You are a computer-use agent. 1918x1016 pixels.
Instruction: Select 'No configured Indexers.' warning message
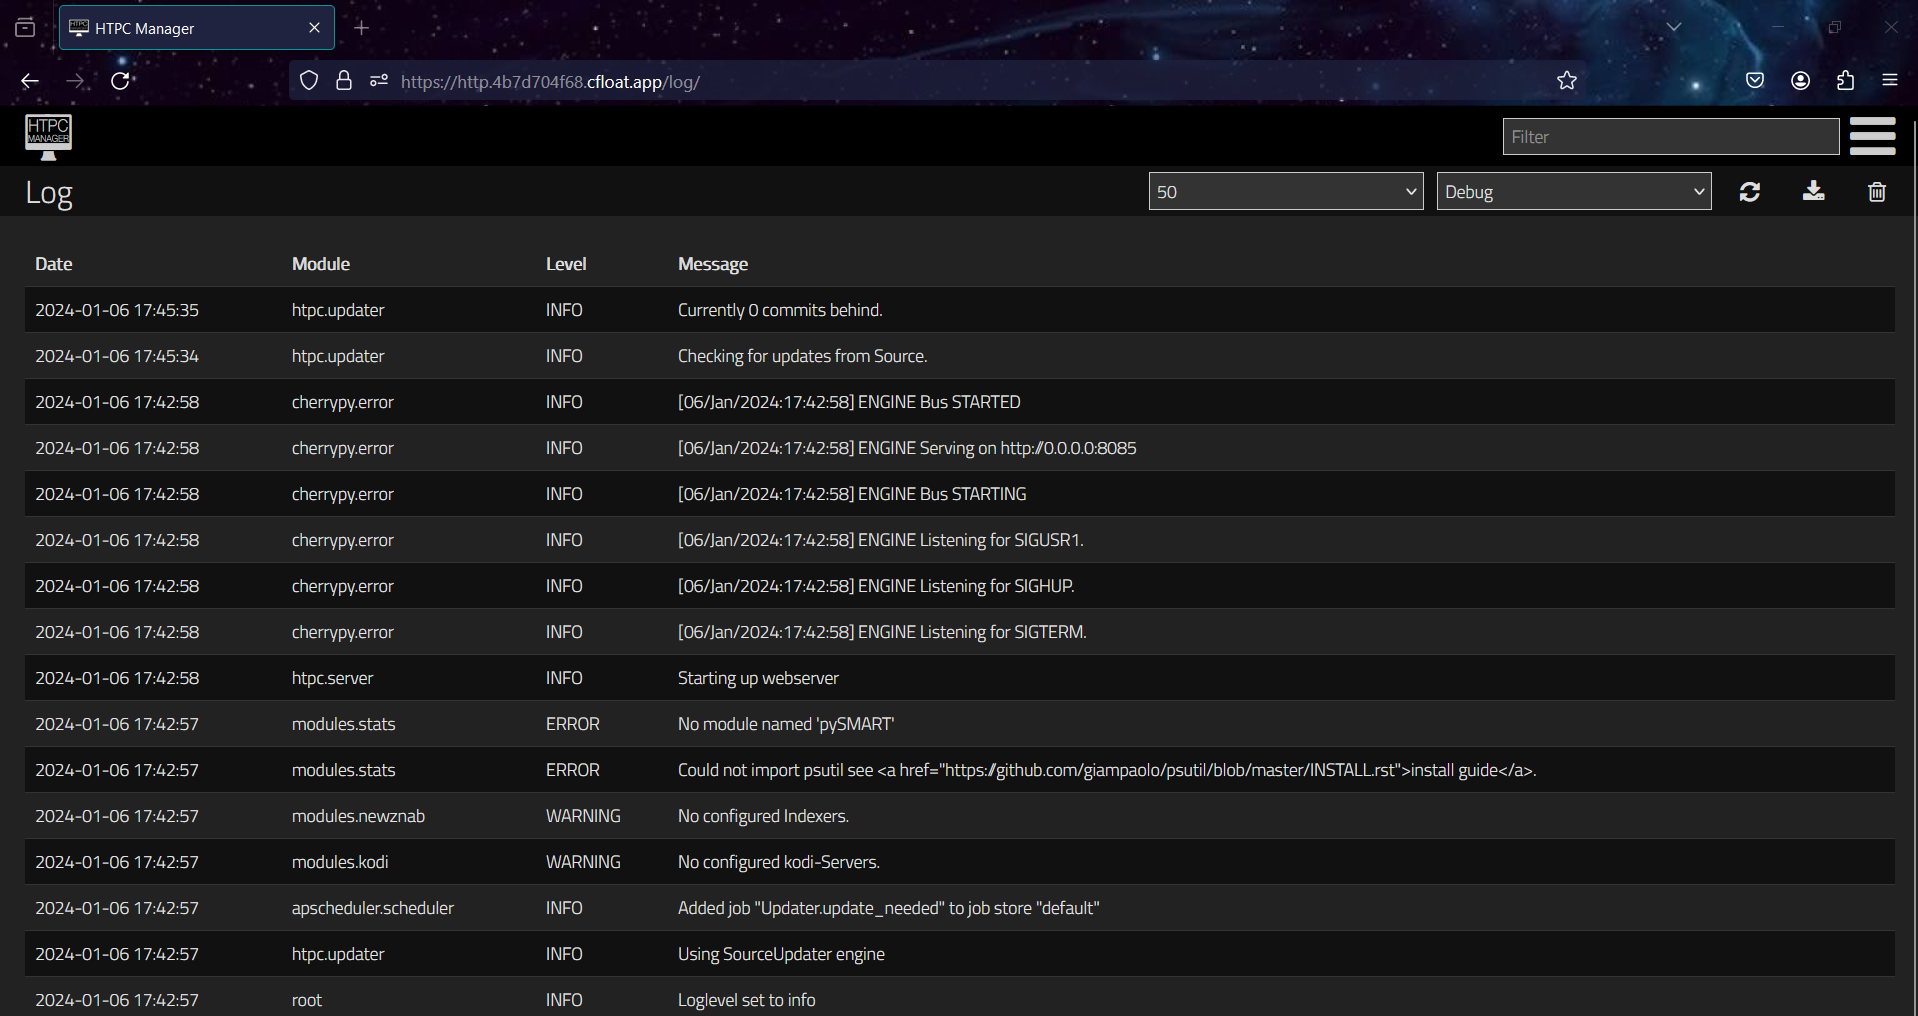763,816
